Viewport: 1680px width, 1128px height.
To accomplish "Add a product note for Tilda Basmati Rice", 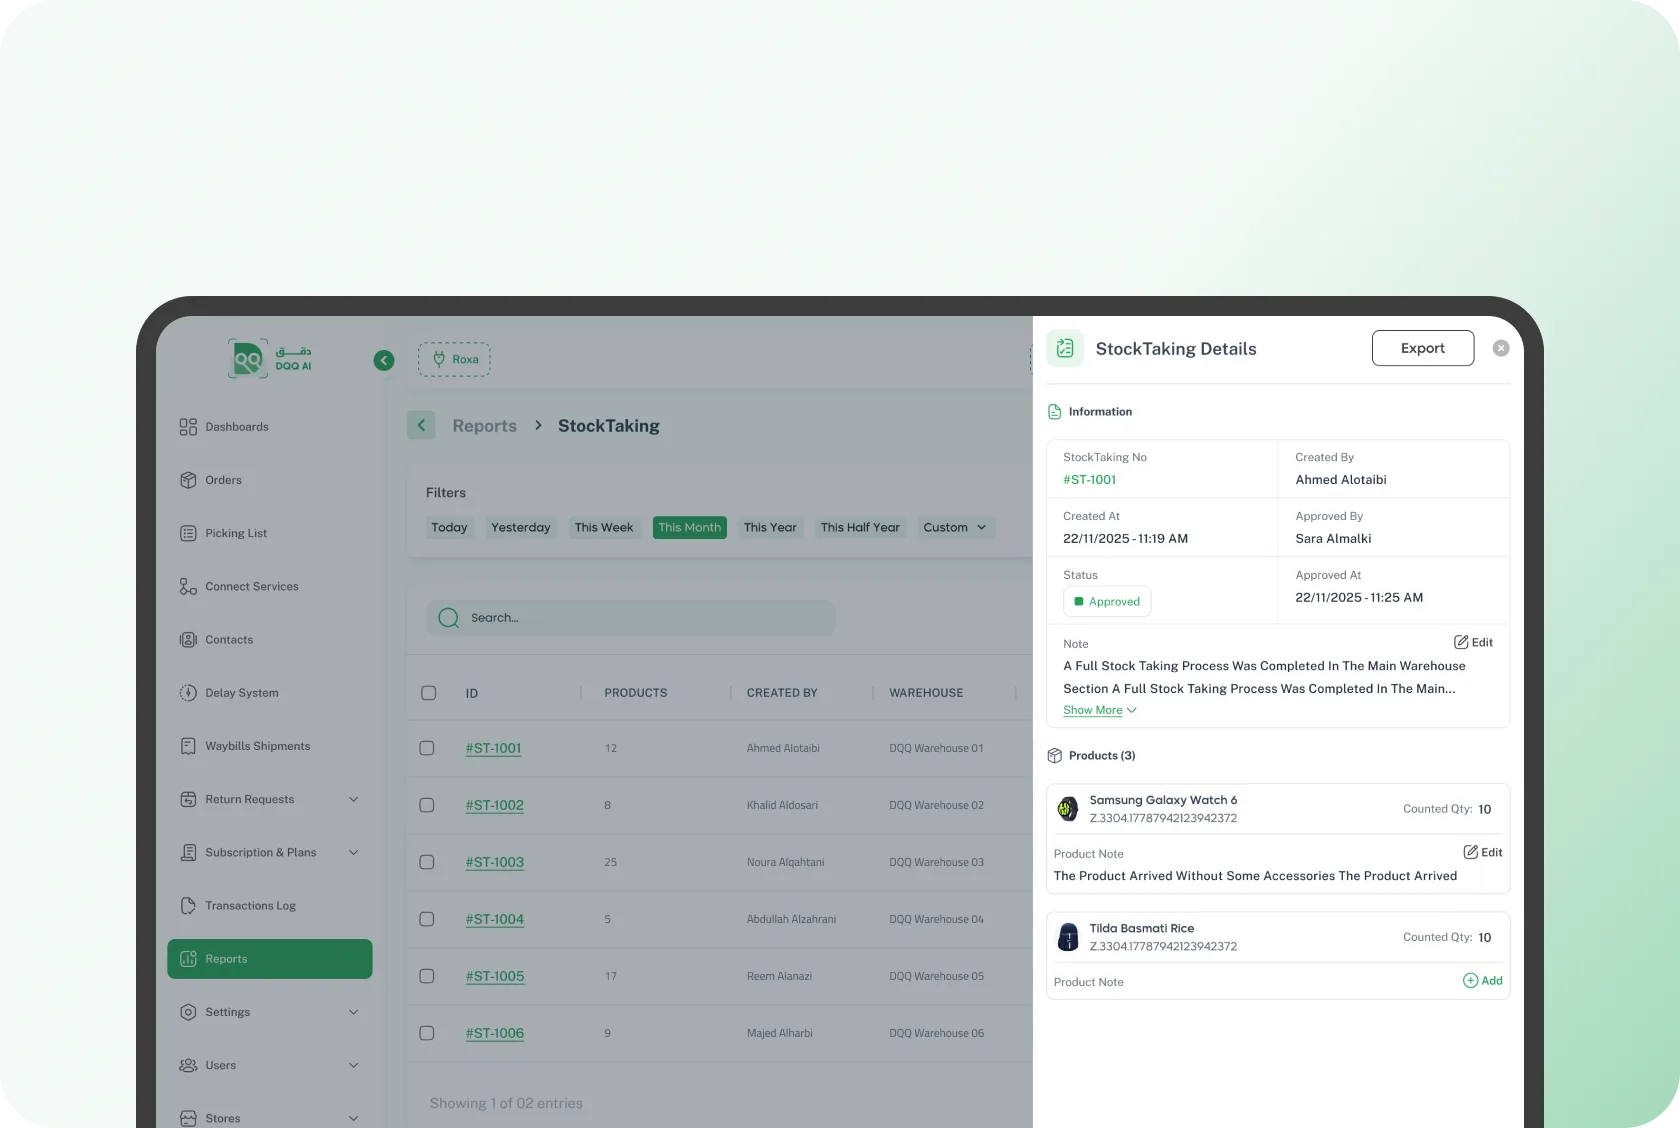I will tap(1483, 981).
